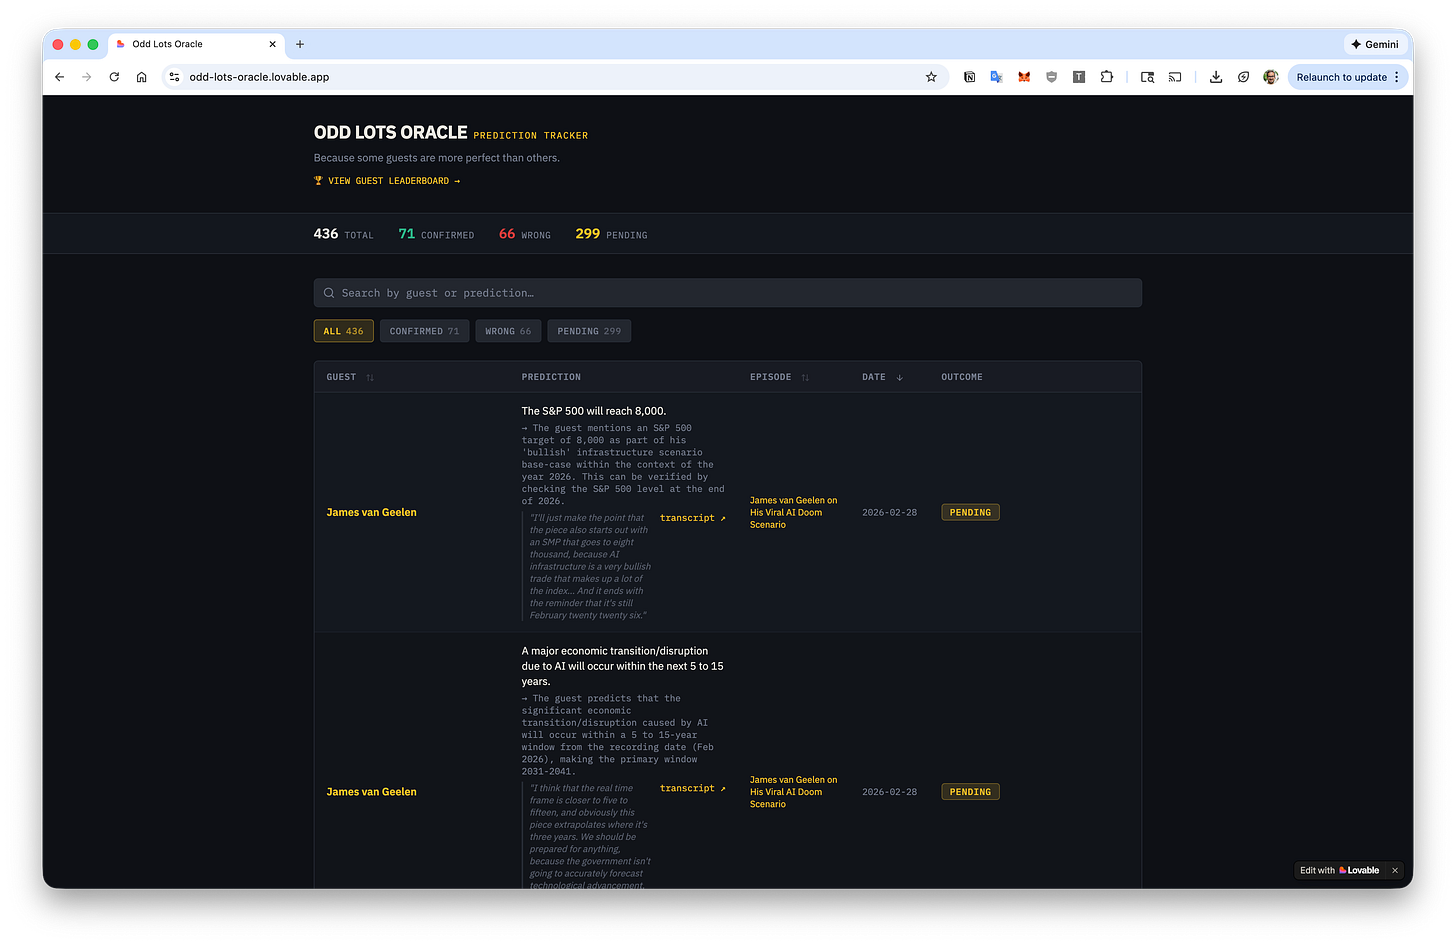Click the macOS green fullscreen button

93,44
